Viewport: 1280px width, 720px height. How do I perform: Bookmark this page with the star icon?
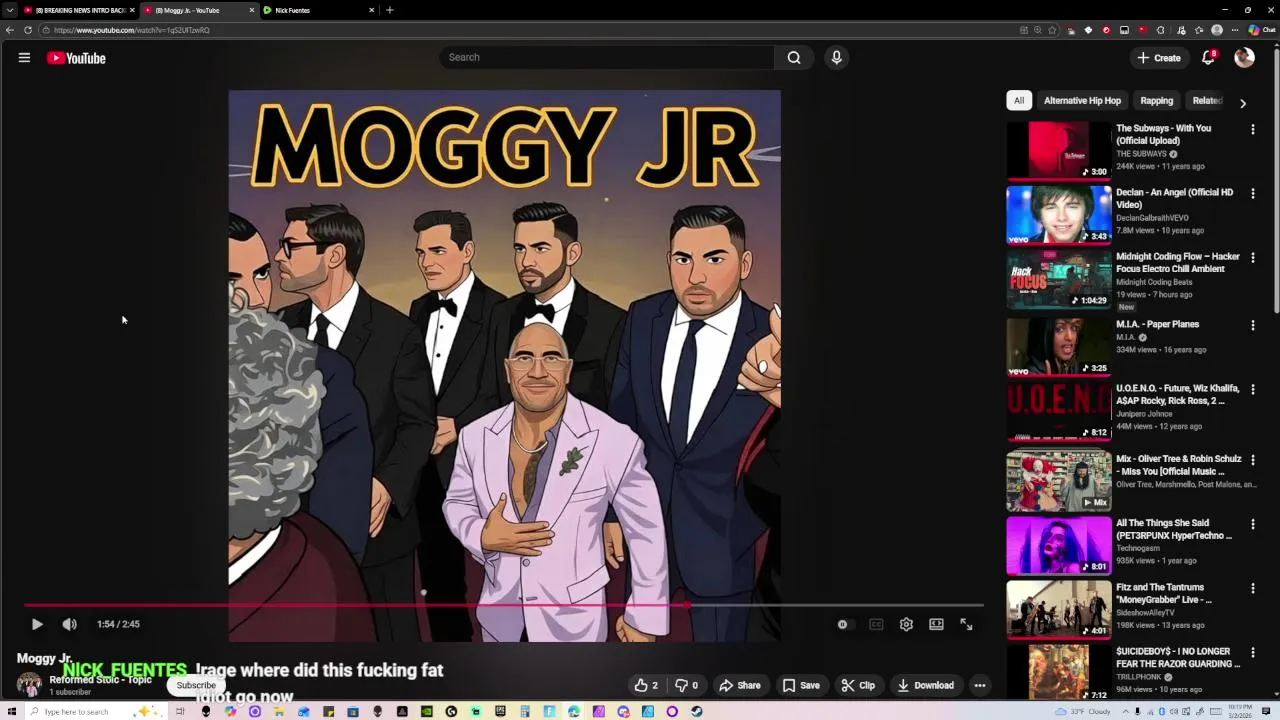pos(1052,30)
